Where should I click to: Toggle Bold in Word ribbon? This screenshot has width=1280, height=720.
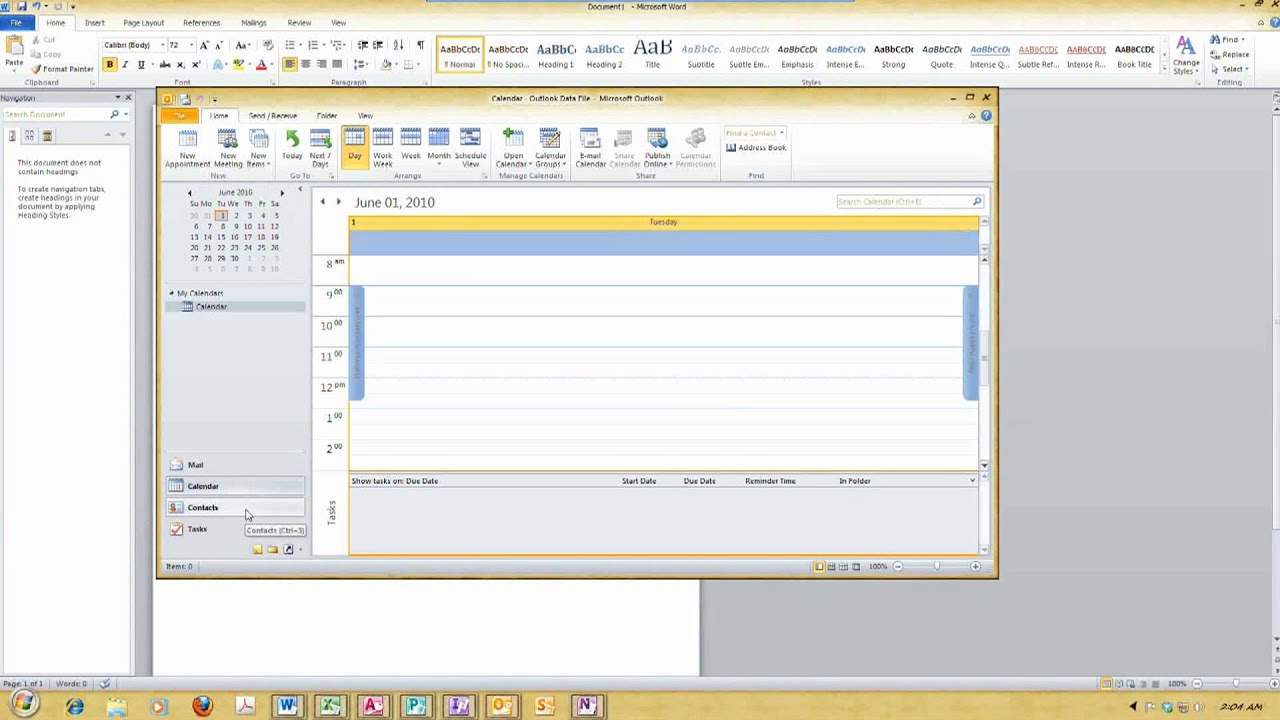coord(110,65)
